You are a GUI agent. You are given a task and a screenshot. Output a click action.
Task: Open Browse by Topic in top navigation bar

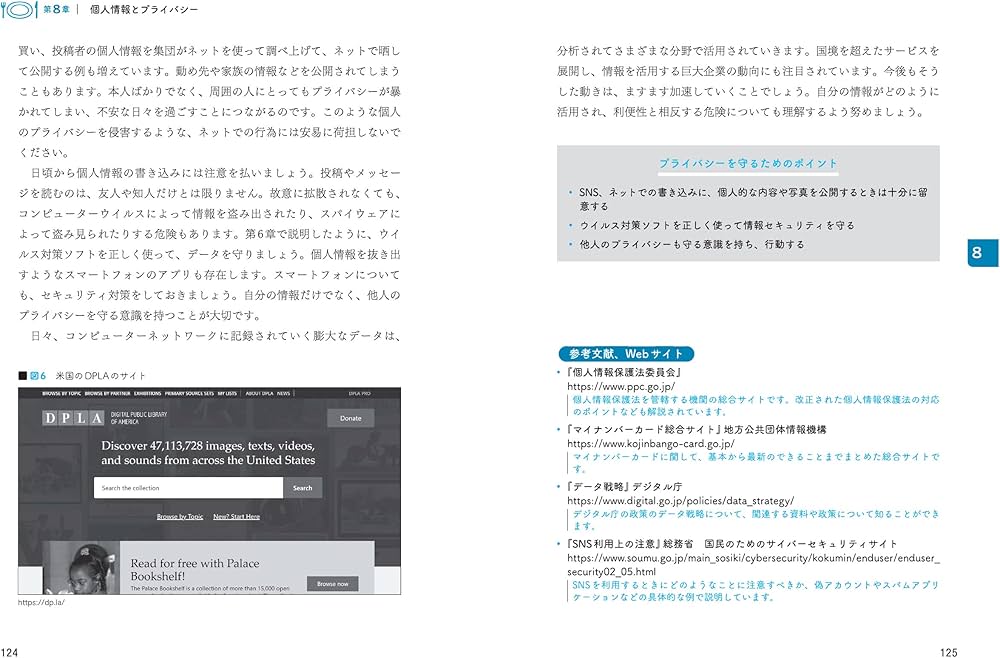click(63, 393)
